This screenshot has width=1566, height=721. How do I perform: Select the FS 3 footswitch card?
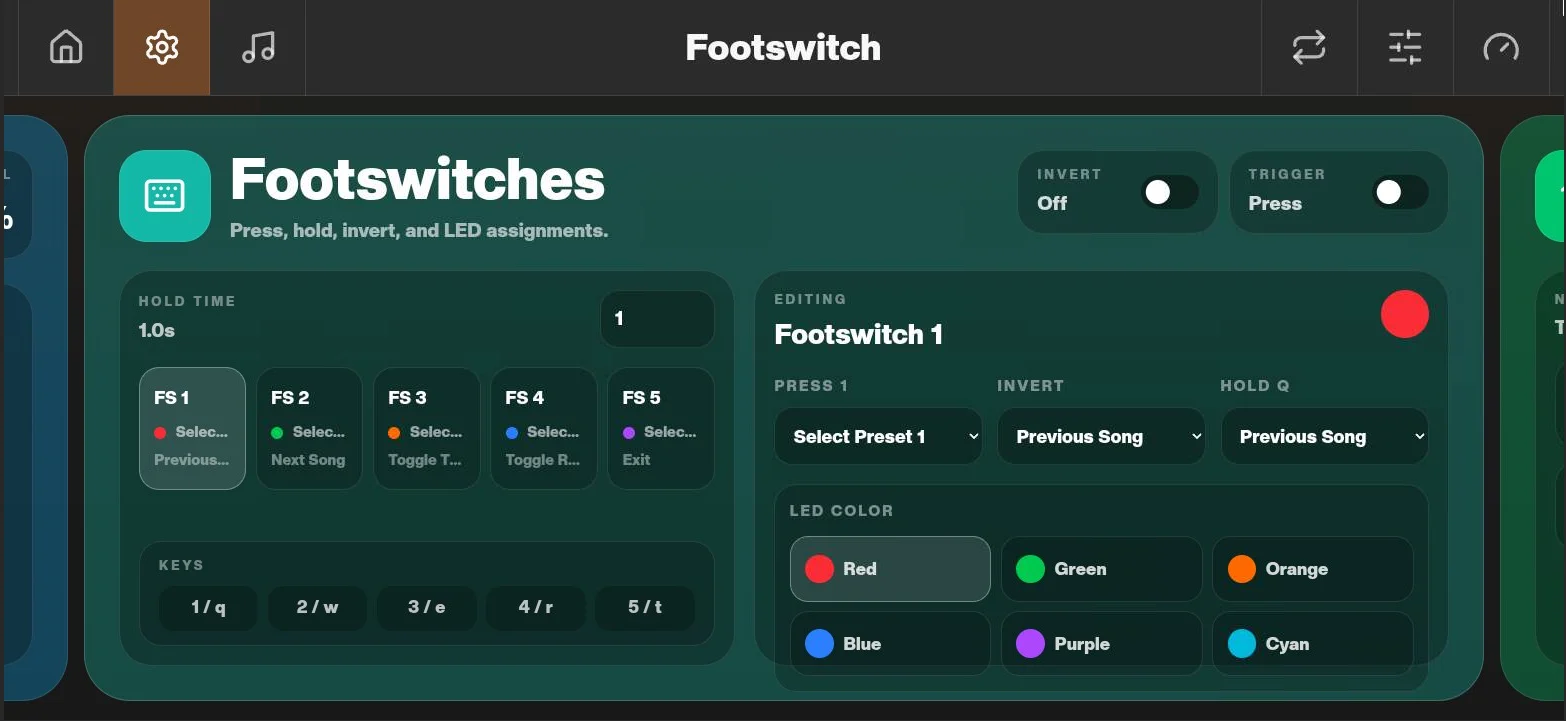(426, 428)
